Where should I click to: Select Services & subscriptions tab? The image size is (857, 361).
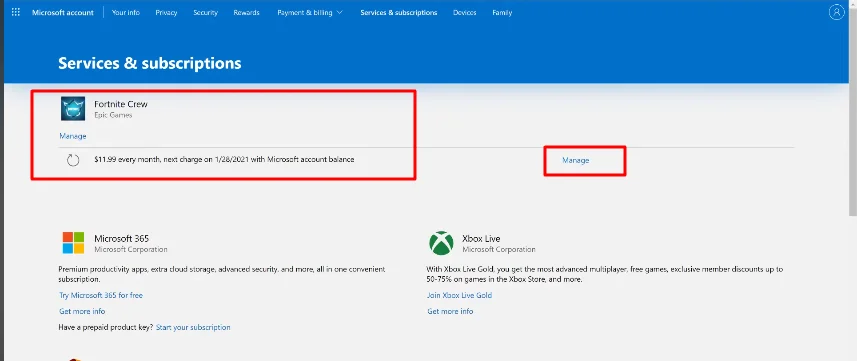coord(399,13)
